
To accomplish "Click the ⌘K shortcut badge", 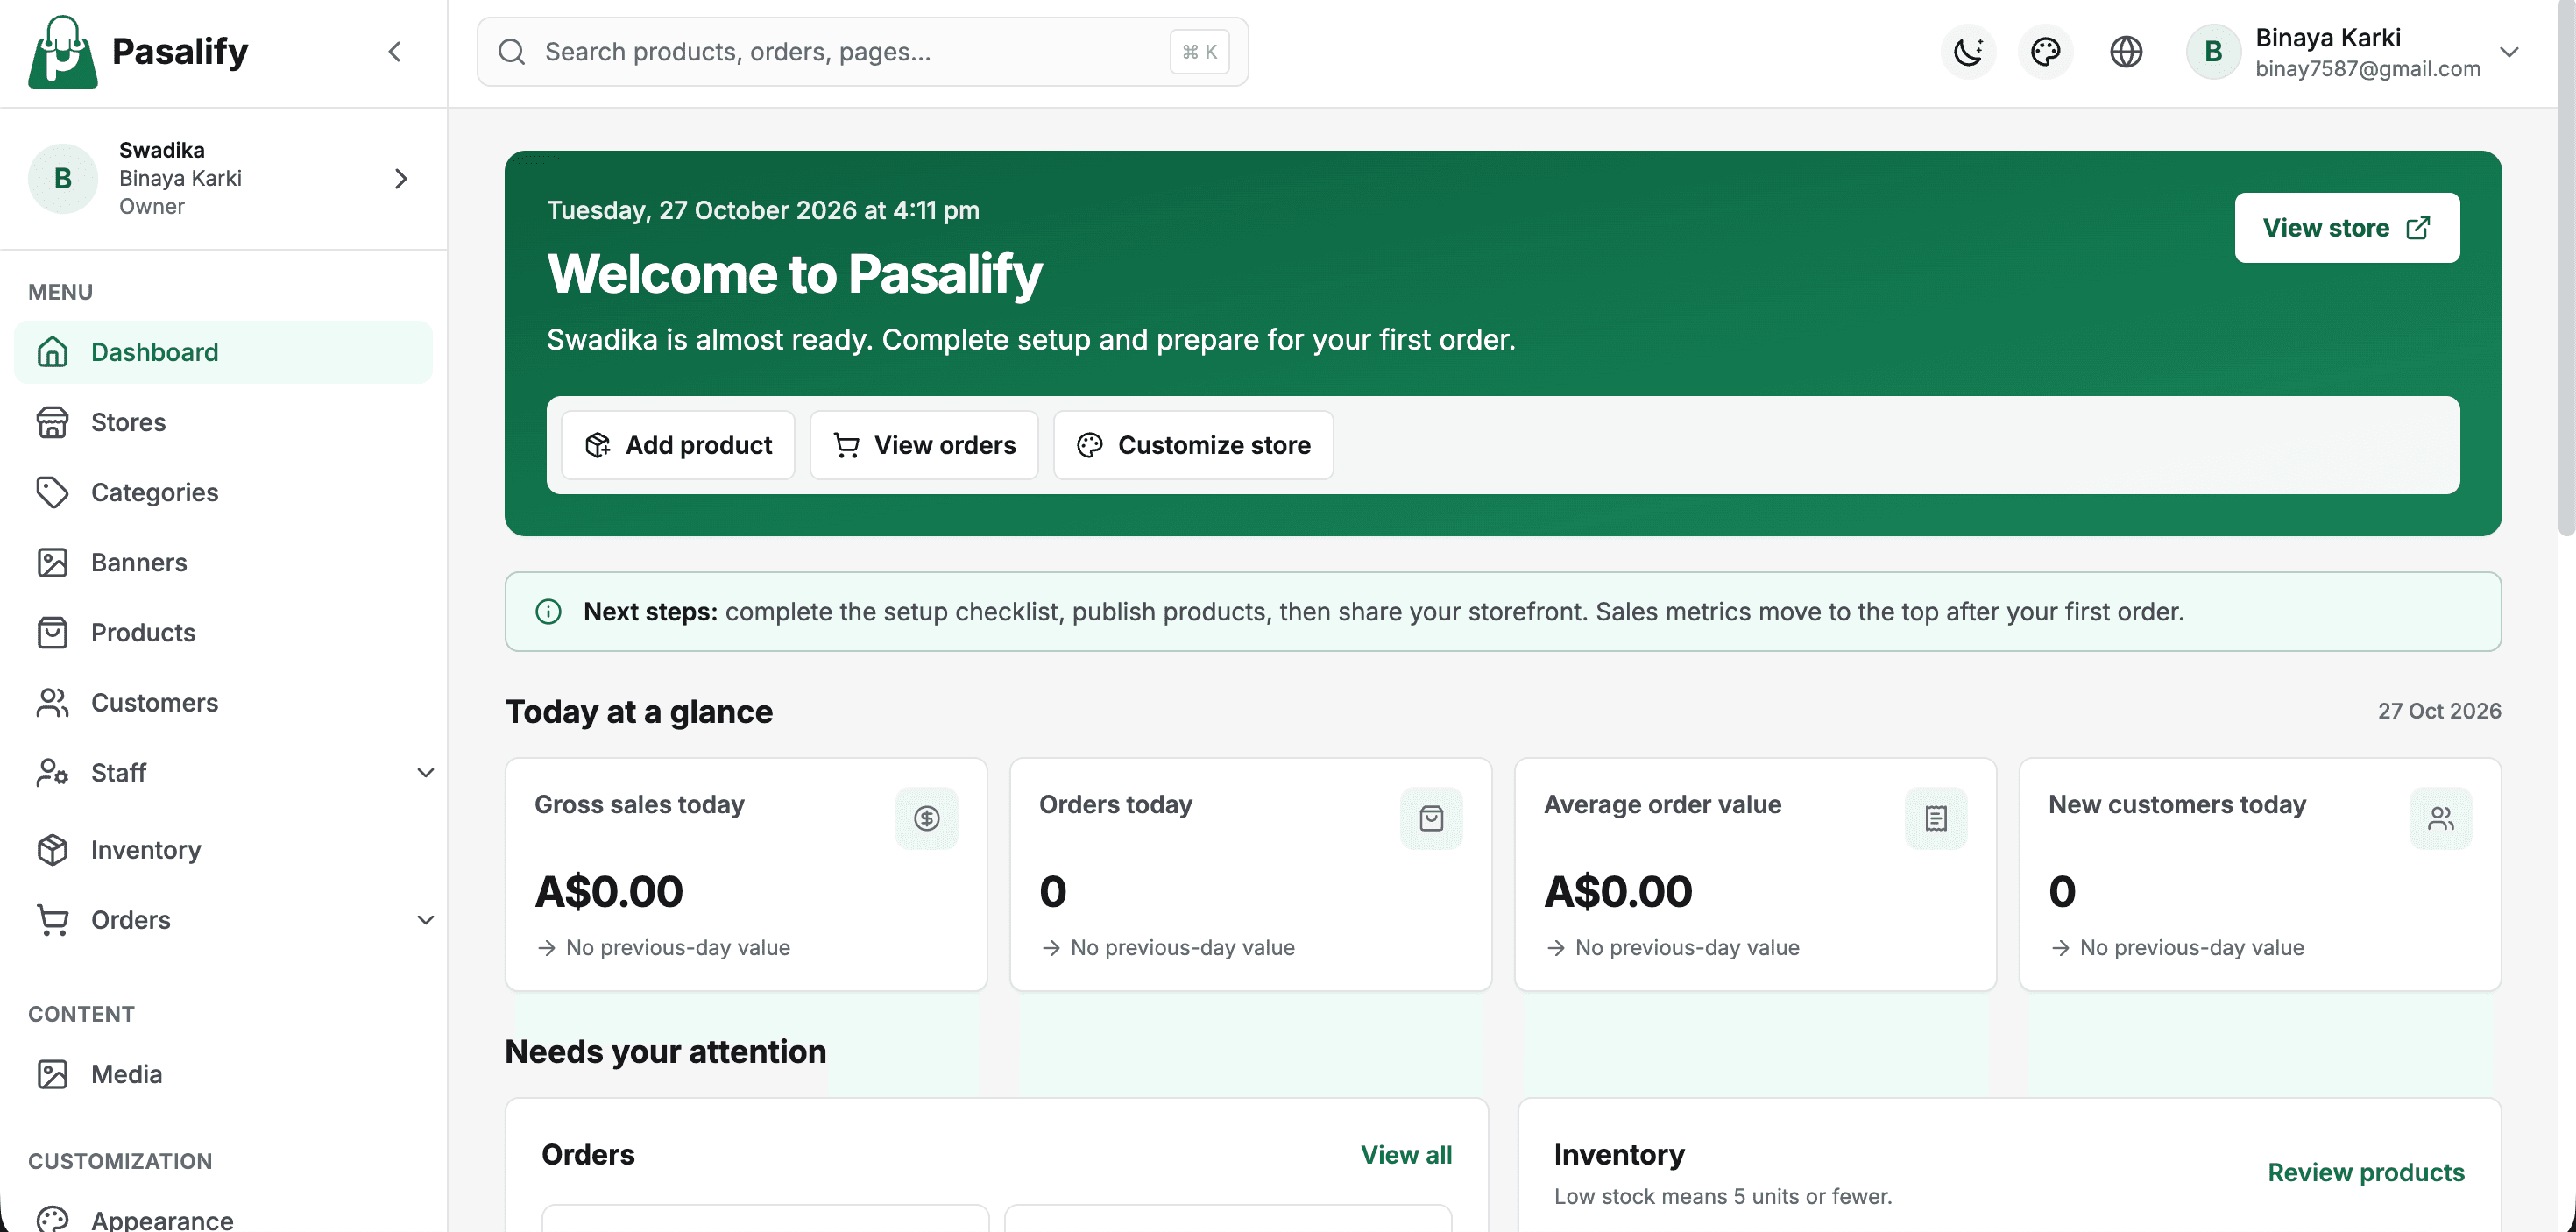I will click(1199, 52).
